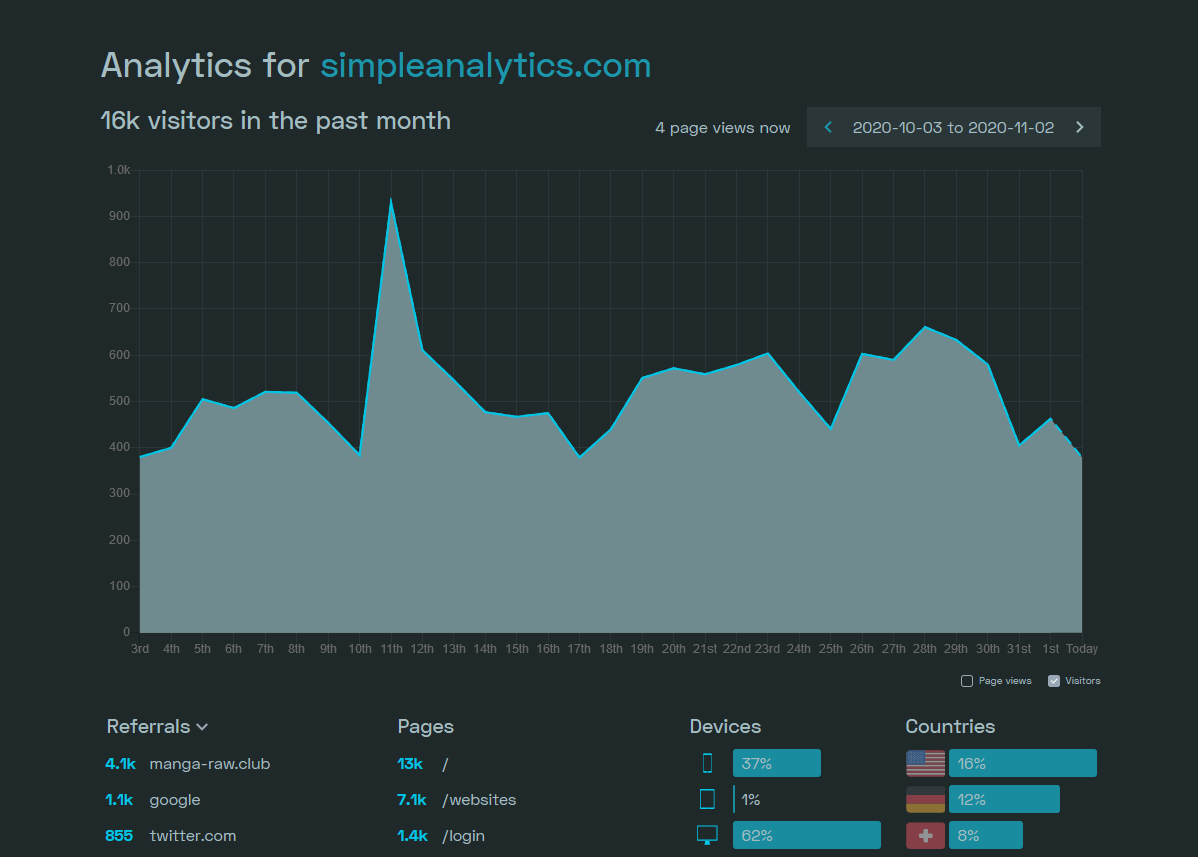The width and height of the screenshot is (1198, 857).
Task: Click the 31st label on the x-axis
Action: (1019, 648)
